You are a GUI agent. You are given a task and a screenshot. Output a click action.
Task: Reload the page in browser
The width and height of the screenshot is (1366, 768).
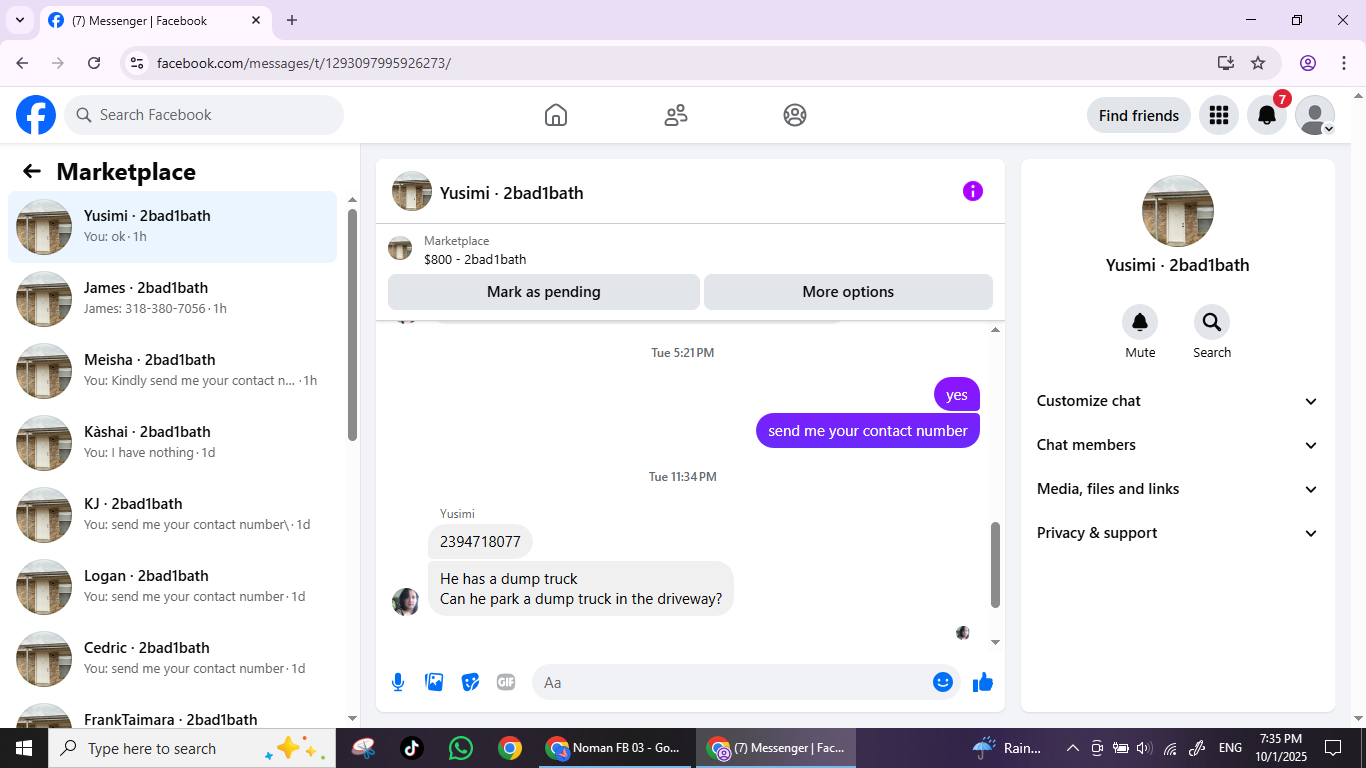[x=94, y=63]
